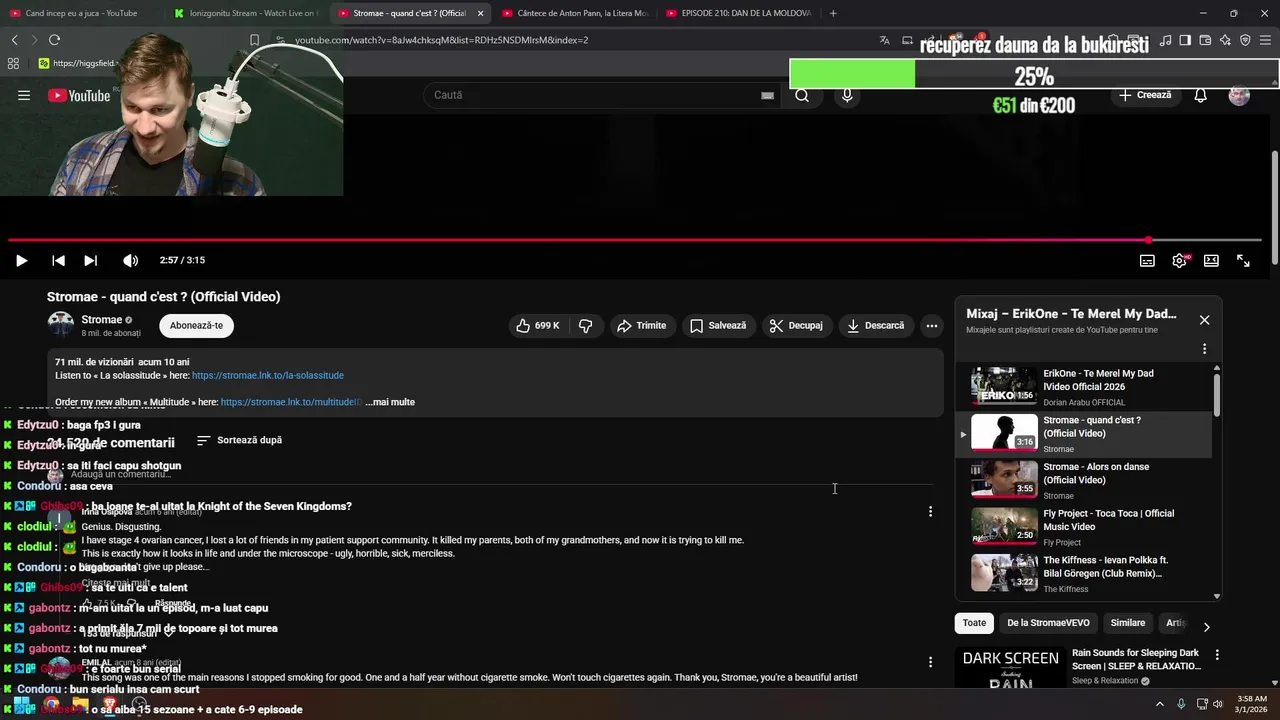This screenshot has width=1280, height=720.
Task: Open options for Inna Osipova comment
Action: coord(930,511)
